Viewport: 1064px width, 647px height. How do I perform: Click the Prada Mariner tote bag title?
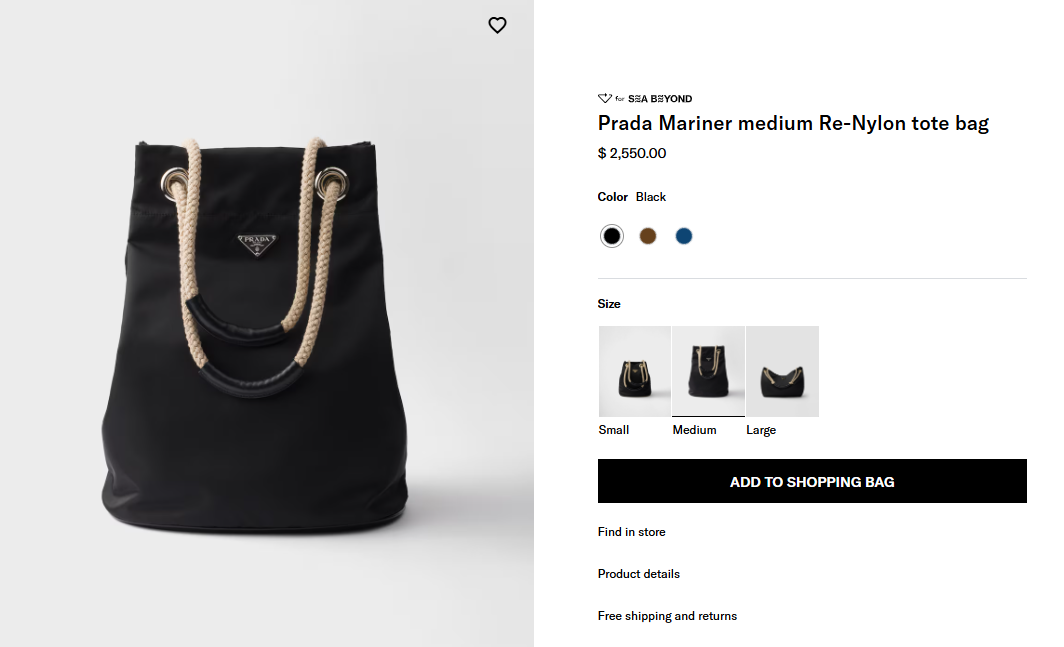[x=793, y=124]
